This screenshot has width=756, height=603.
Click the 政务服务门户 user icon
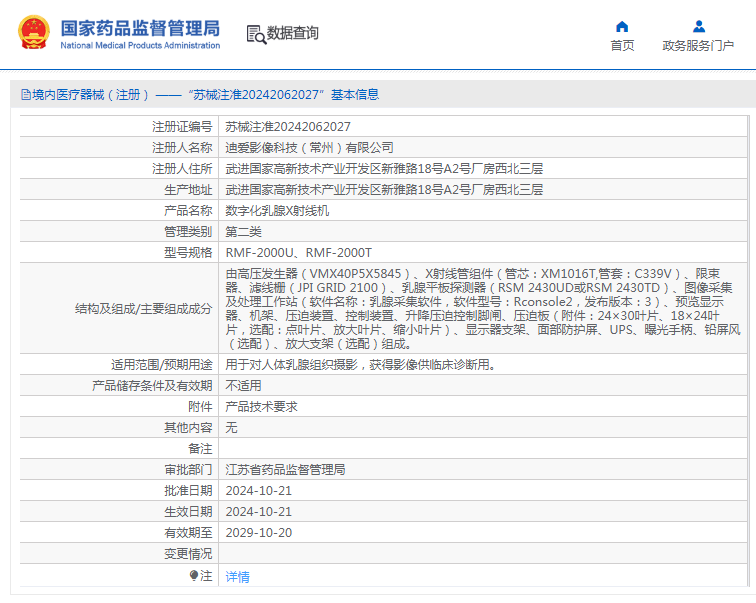click(699, 26)
